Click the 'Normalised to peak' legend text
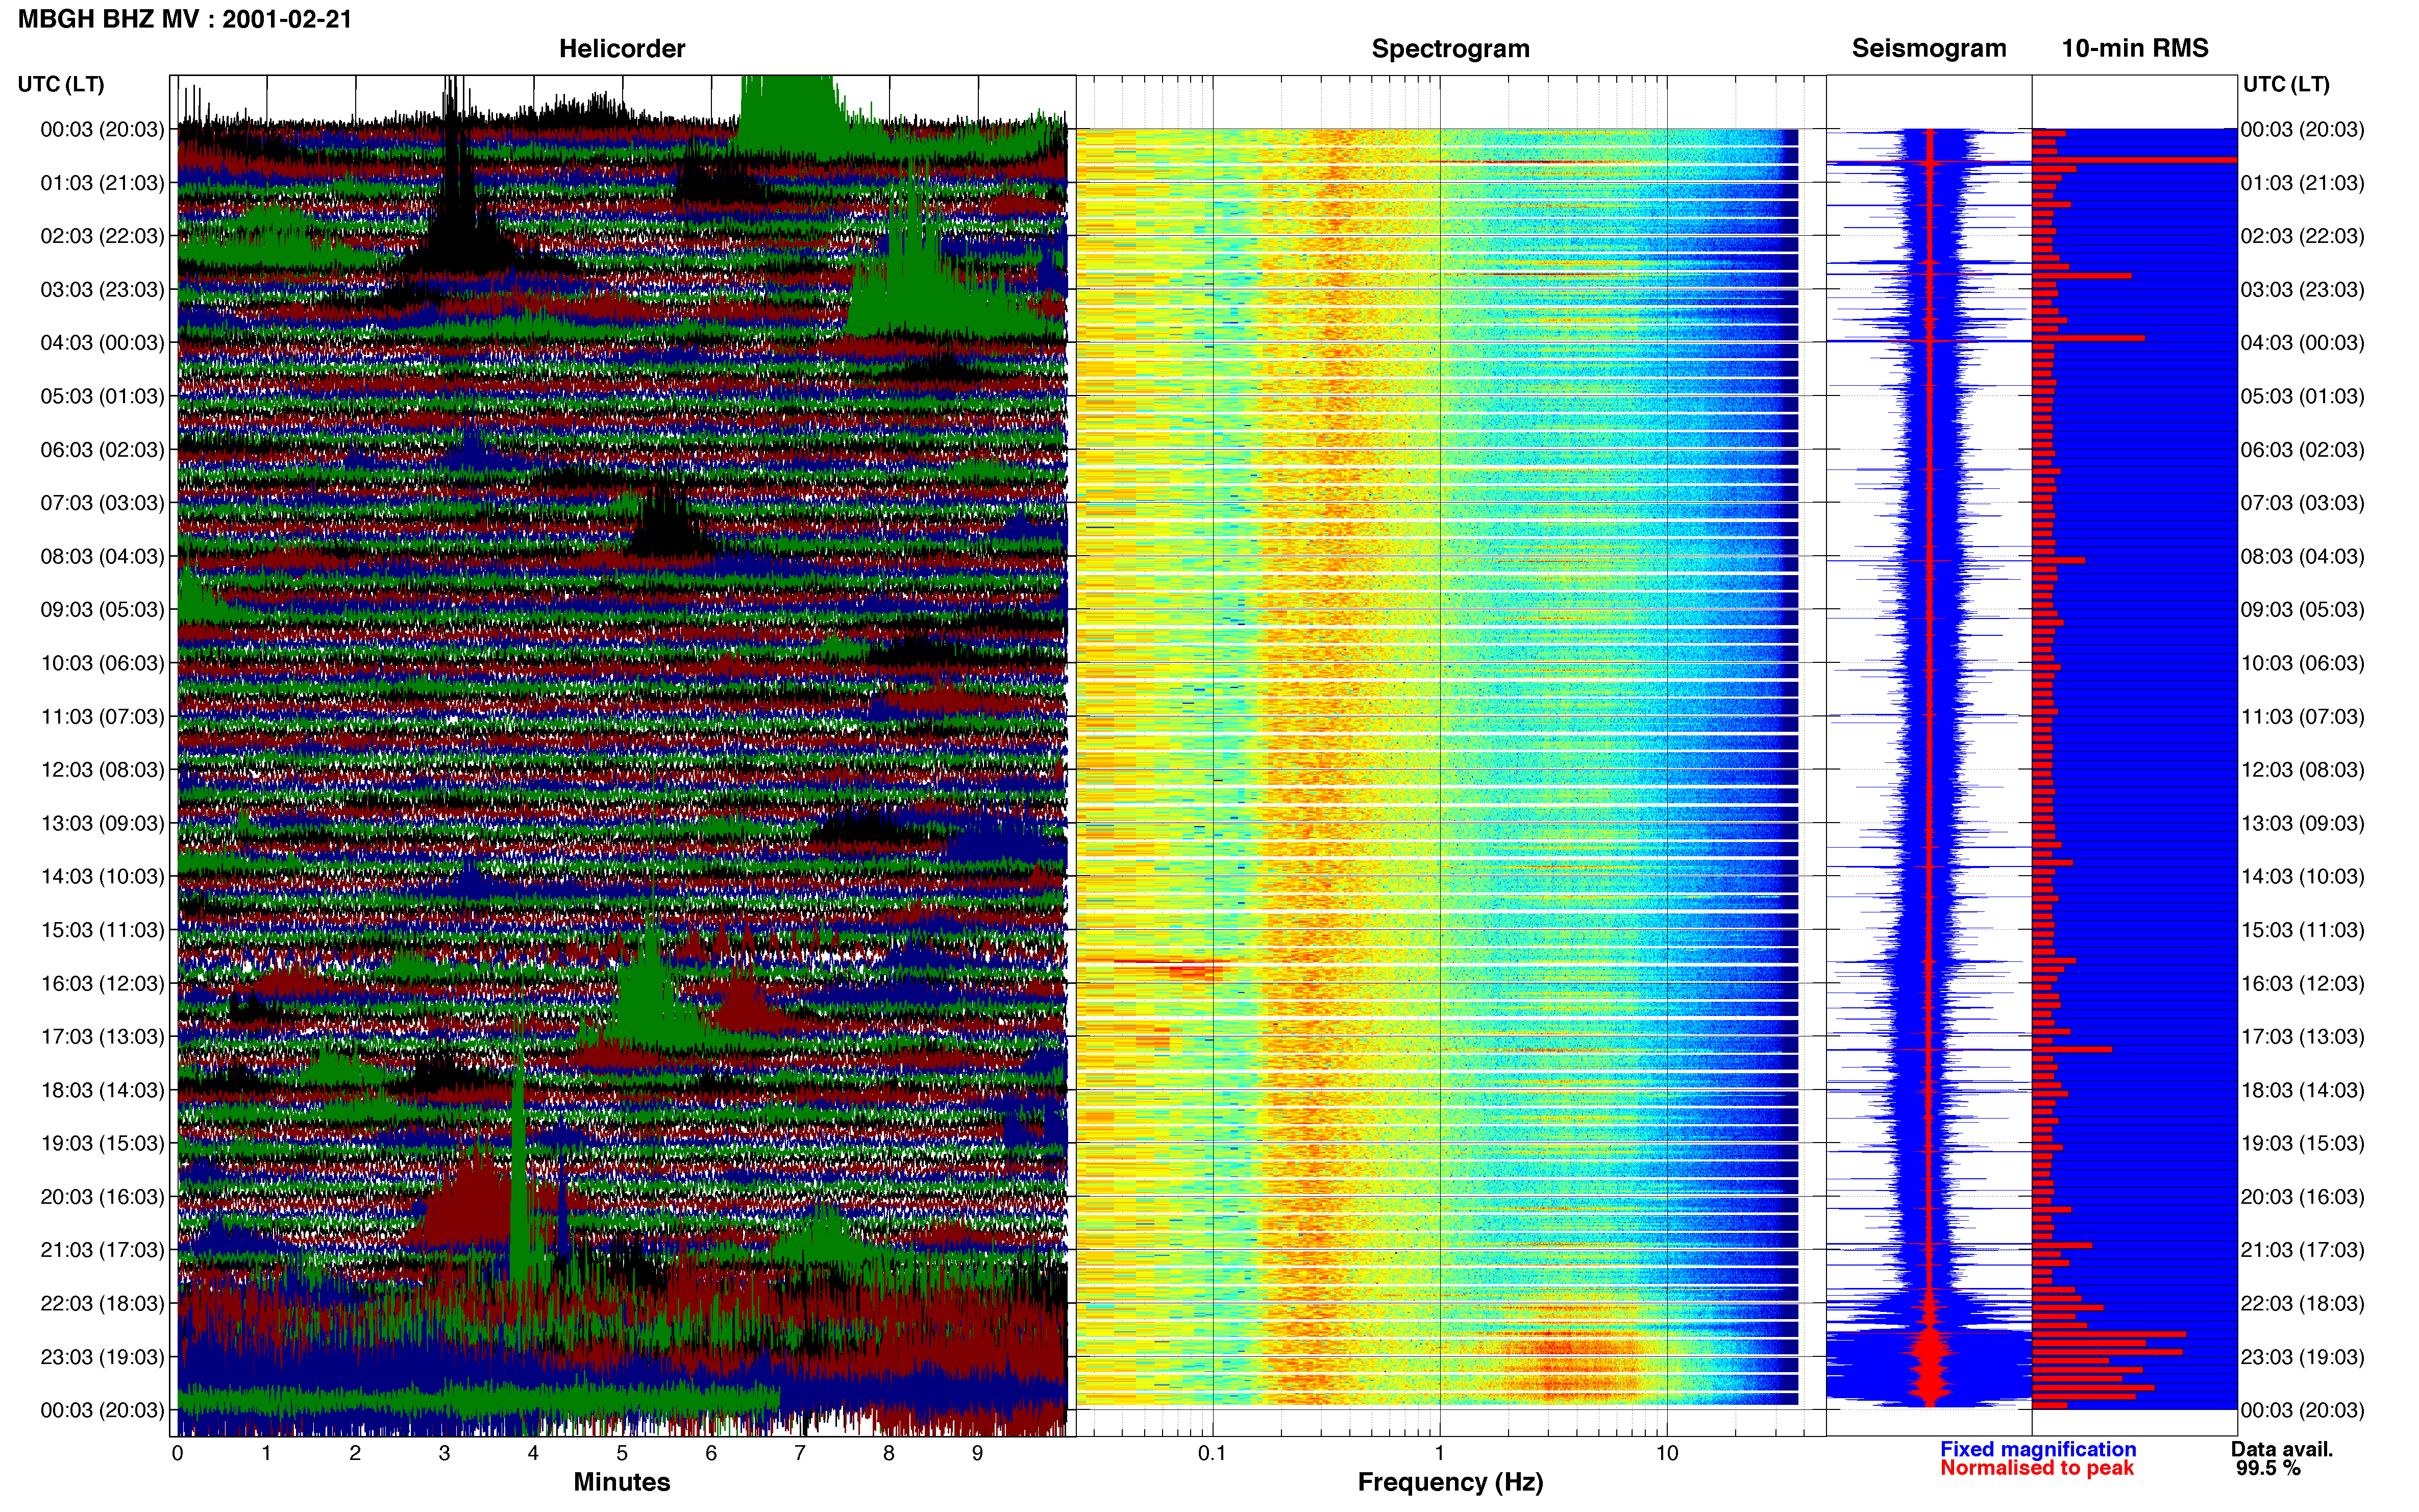2419x1512 pixels. 2037,1468
